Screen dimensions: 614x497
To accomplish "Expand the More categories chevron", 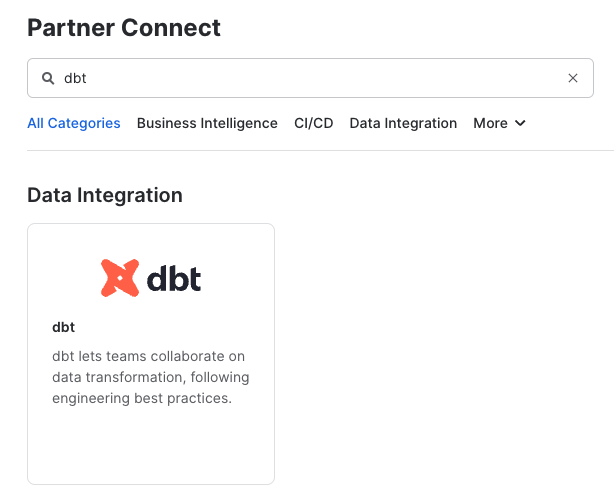I will coord(520,123).
